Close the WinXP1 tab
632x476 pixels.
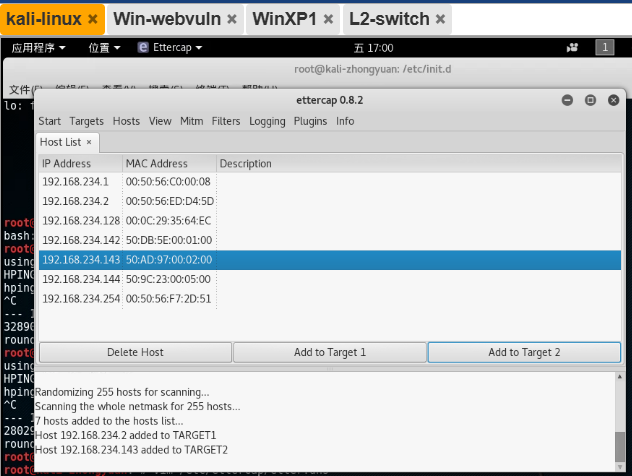(328, 19)
